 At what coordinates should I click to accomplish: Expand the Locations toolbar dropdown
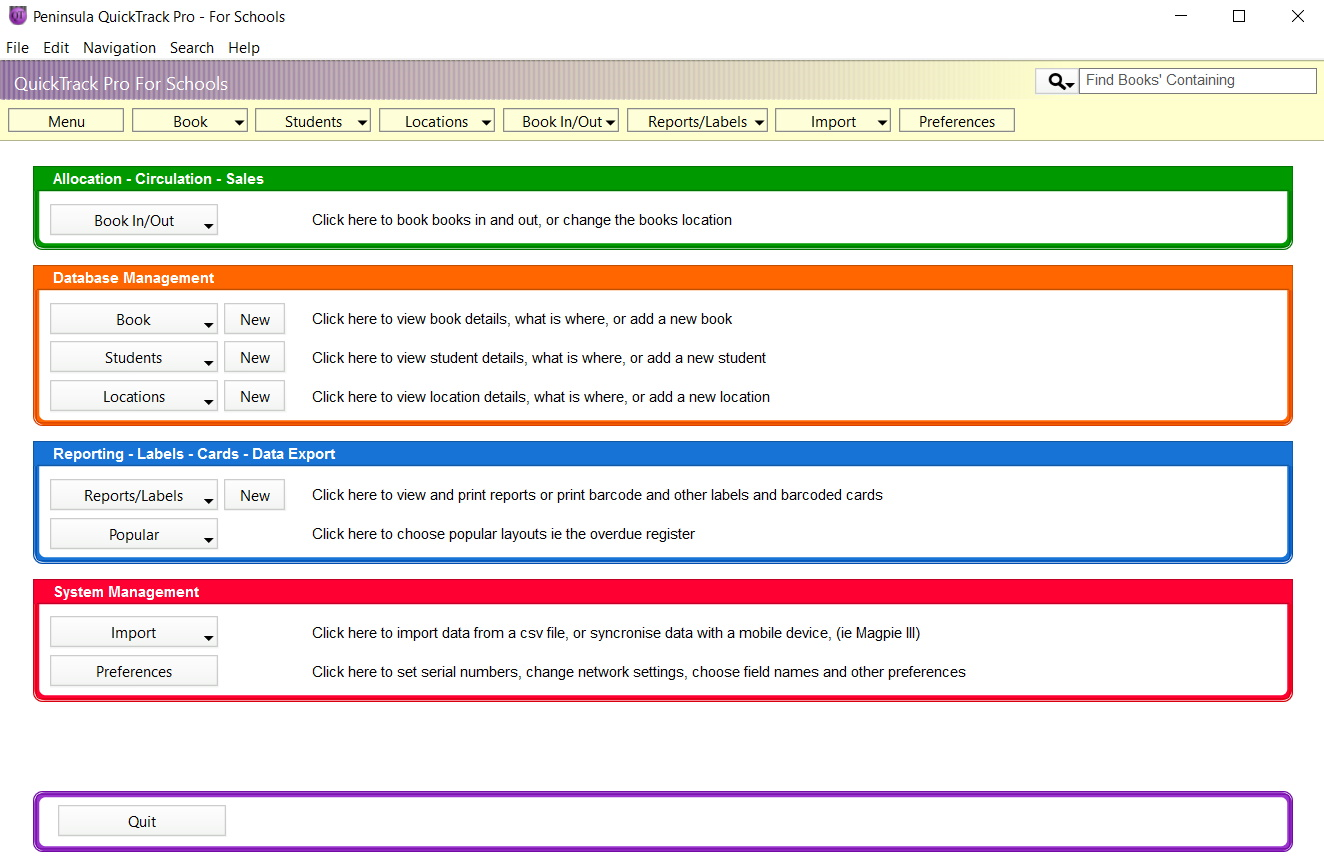[437, 121]
